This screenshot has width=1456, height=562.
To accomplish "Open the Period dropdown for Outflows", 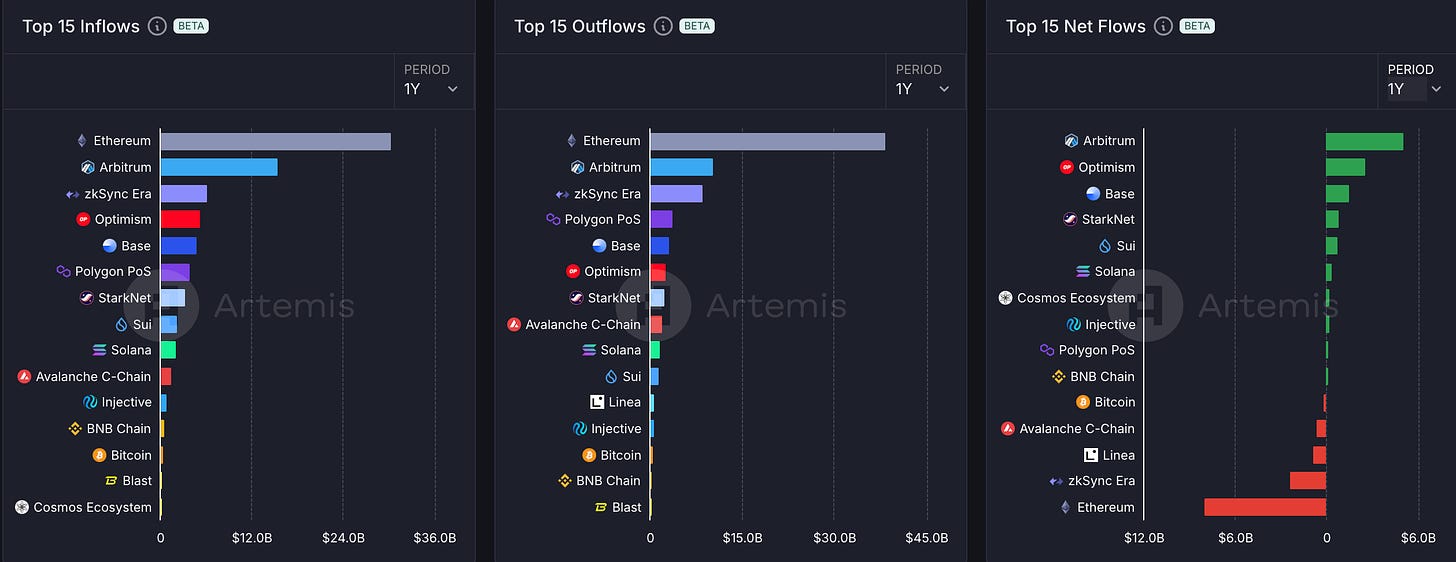I will pos(923,80).
